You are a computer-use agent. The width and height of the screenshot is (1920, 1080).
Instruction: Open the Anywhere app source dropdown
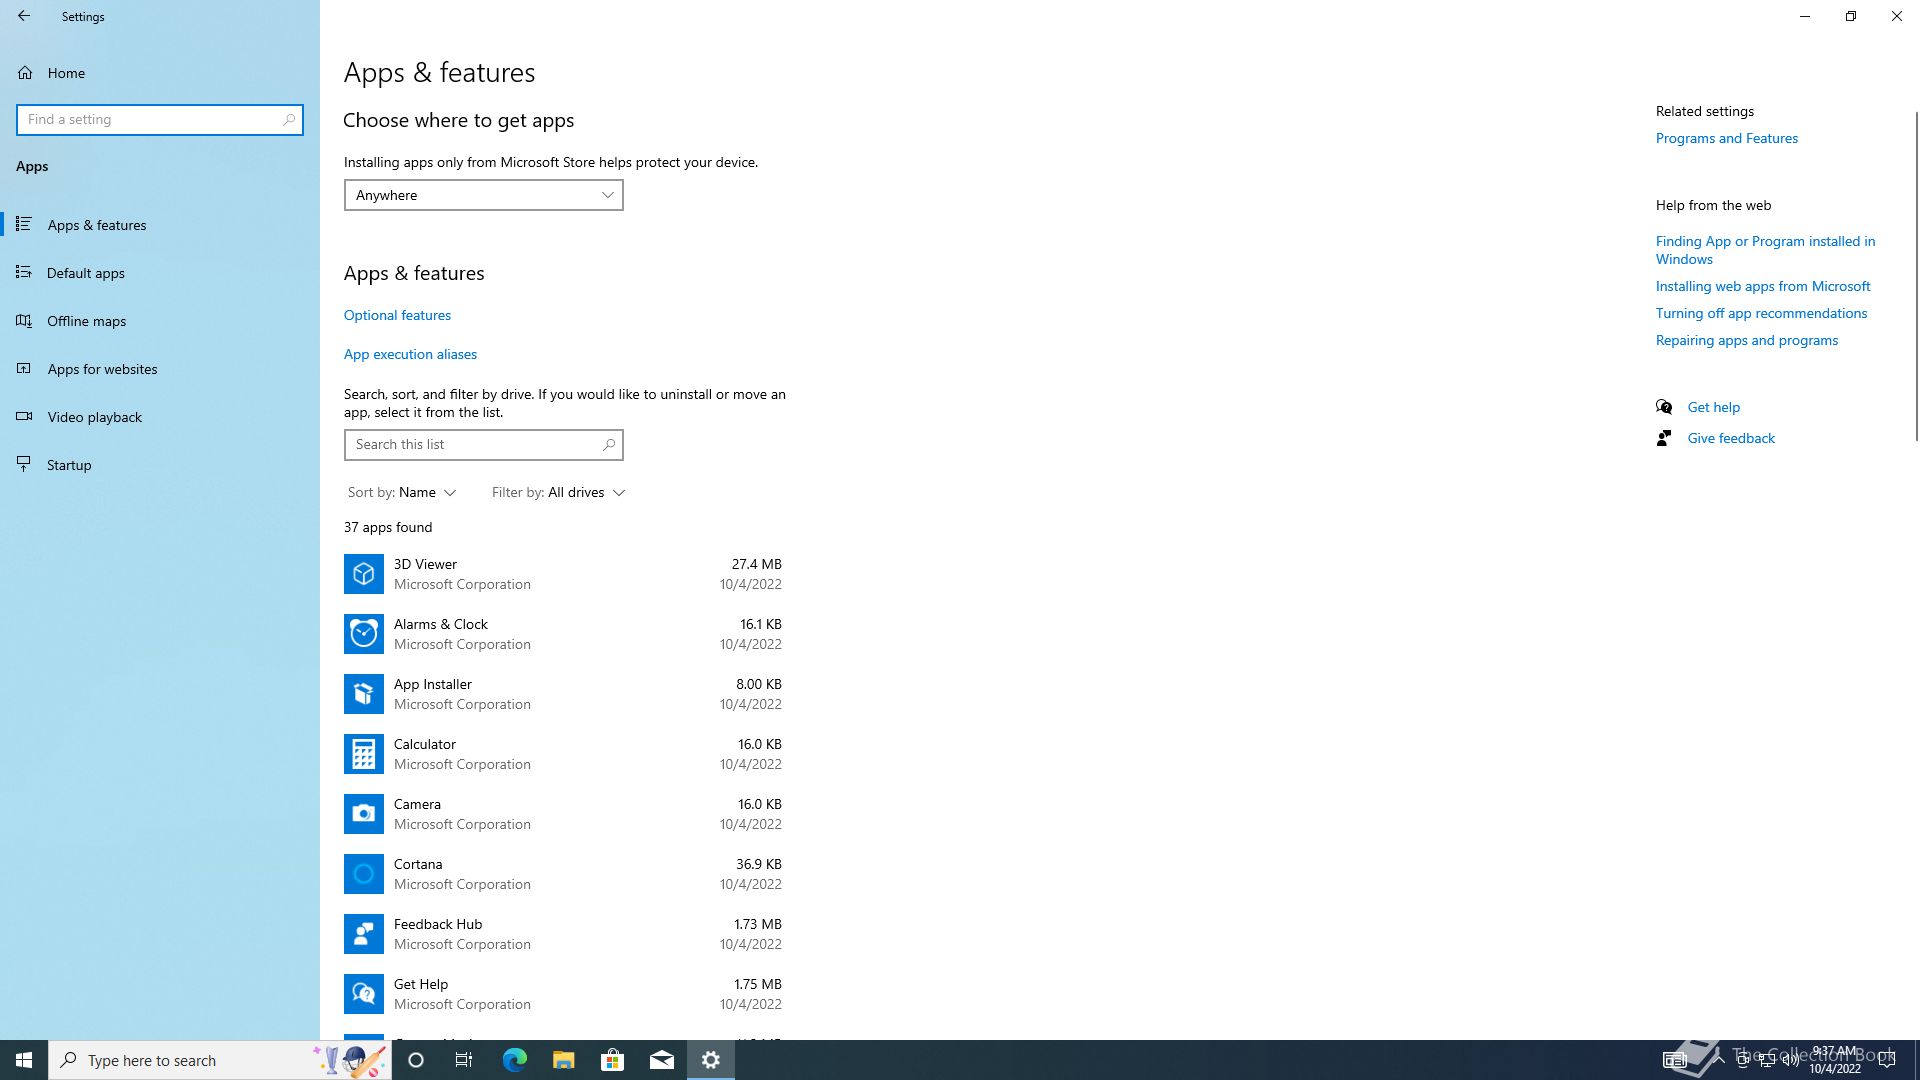click(484, 195)
